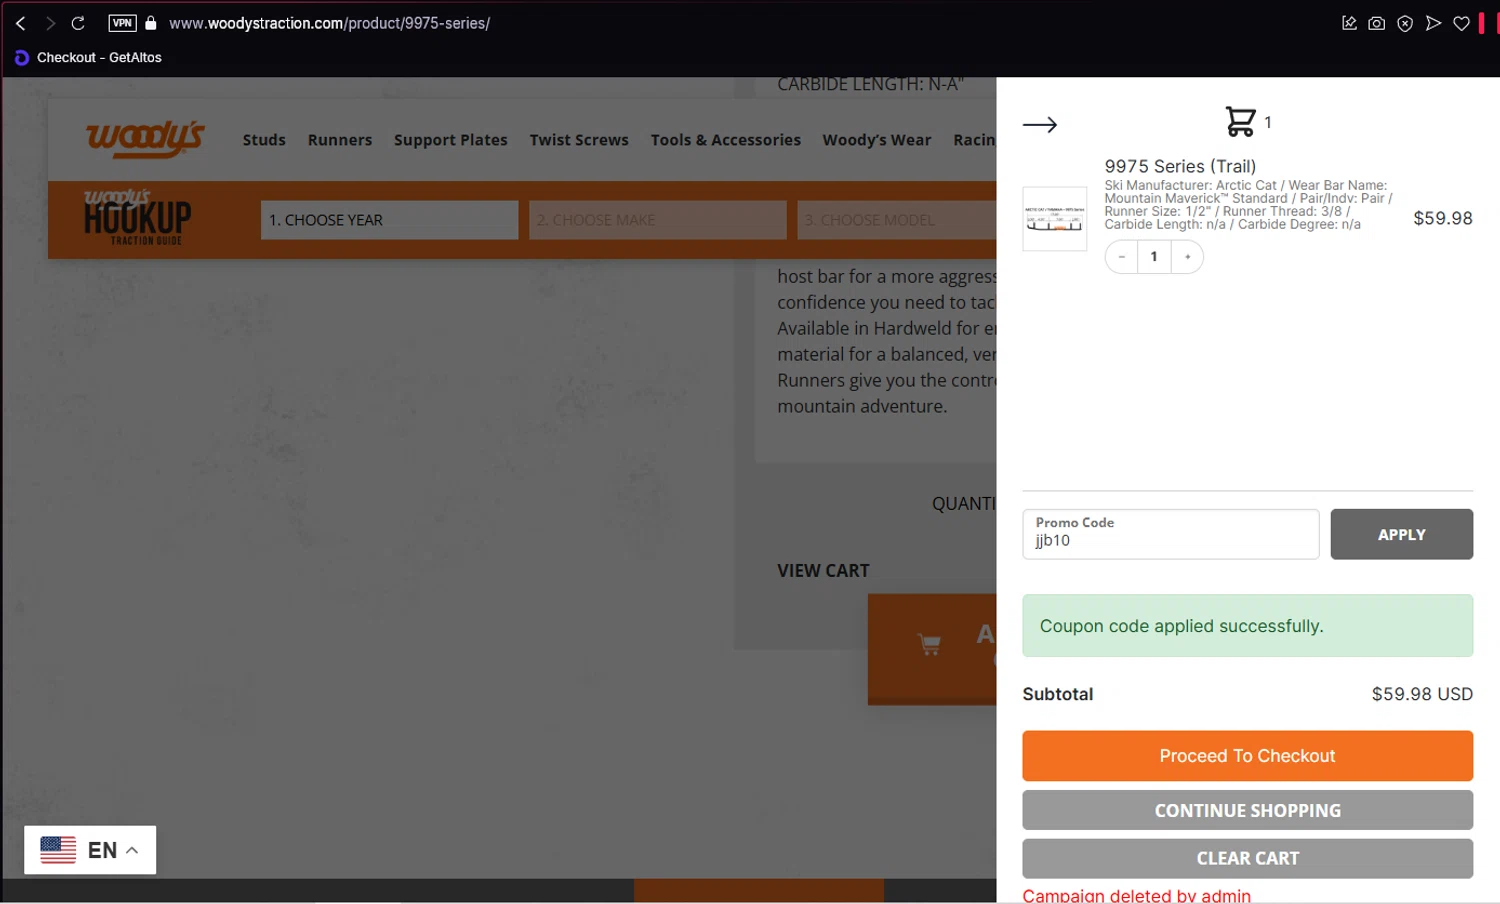1500x904 pixels.
Task: Open Tools & Accessories menu
Action: pyautogui.click(x=725, y=140)
